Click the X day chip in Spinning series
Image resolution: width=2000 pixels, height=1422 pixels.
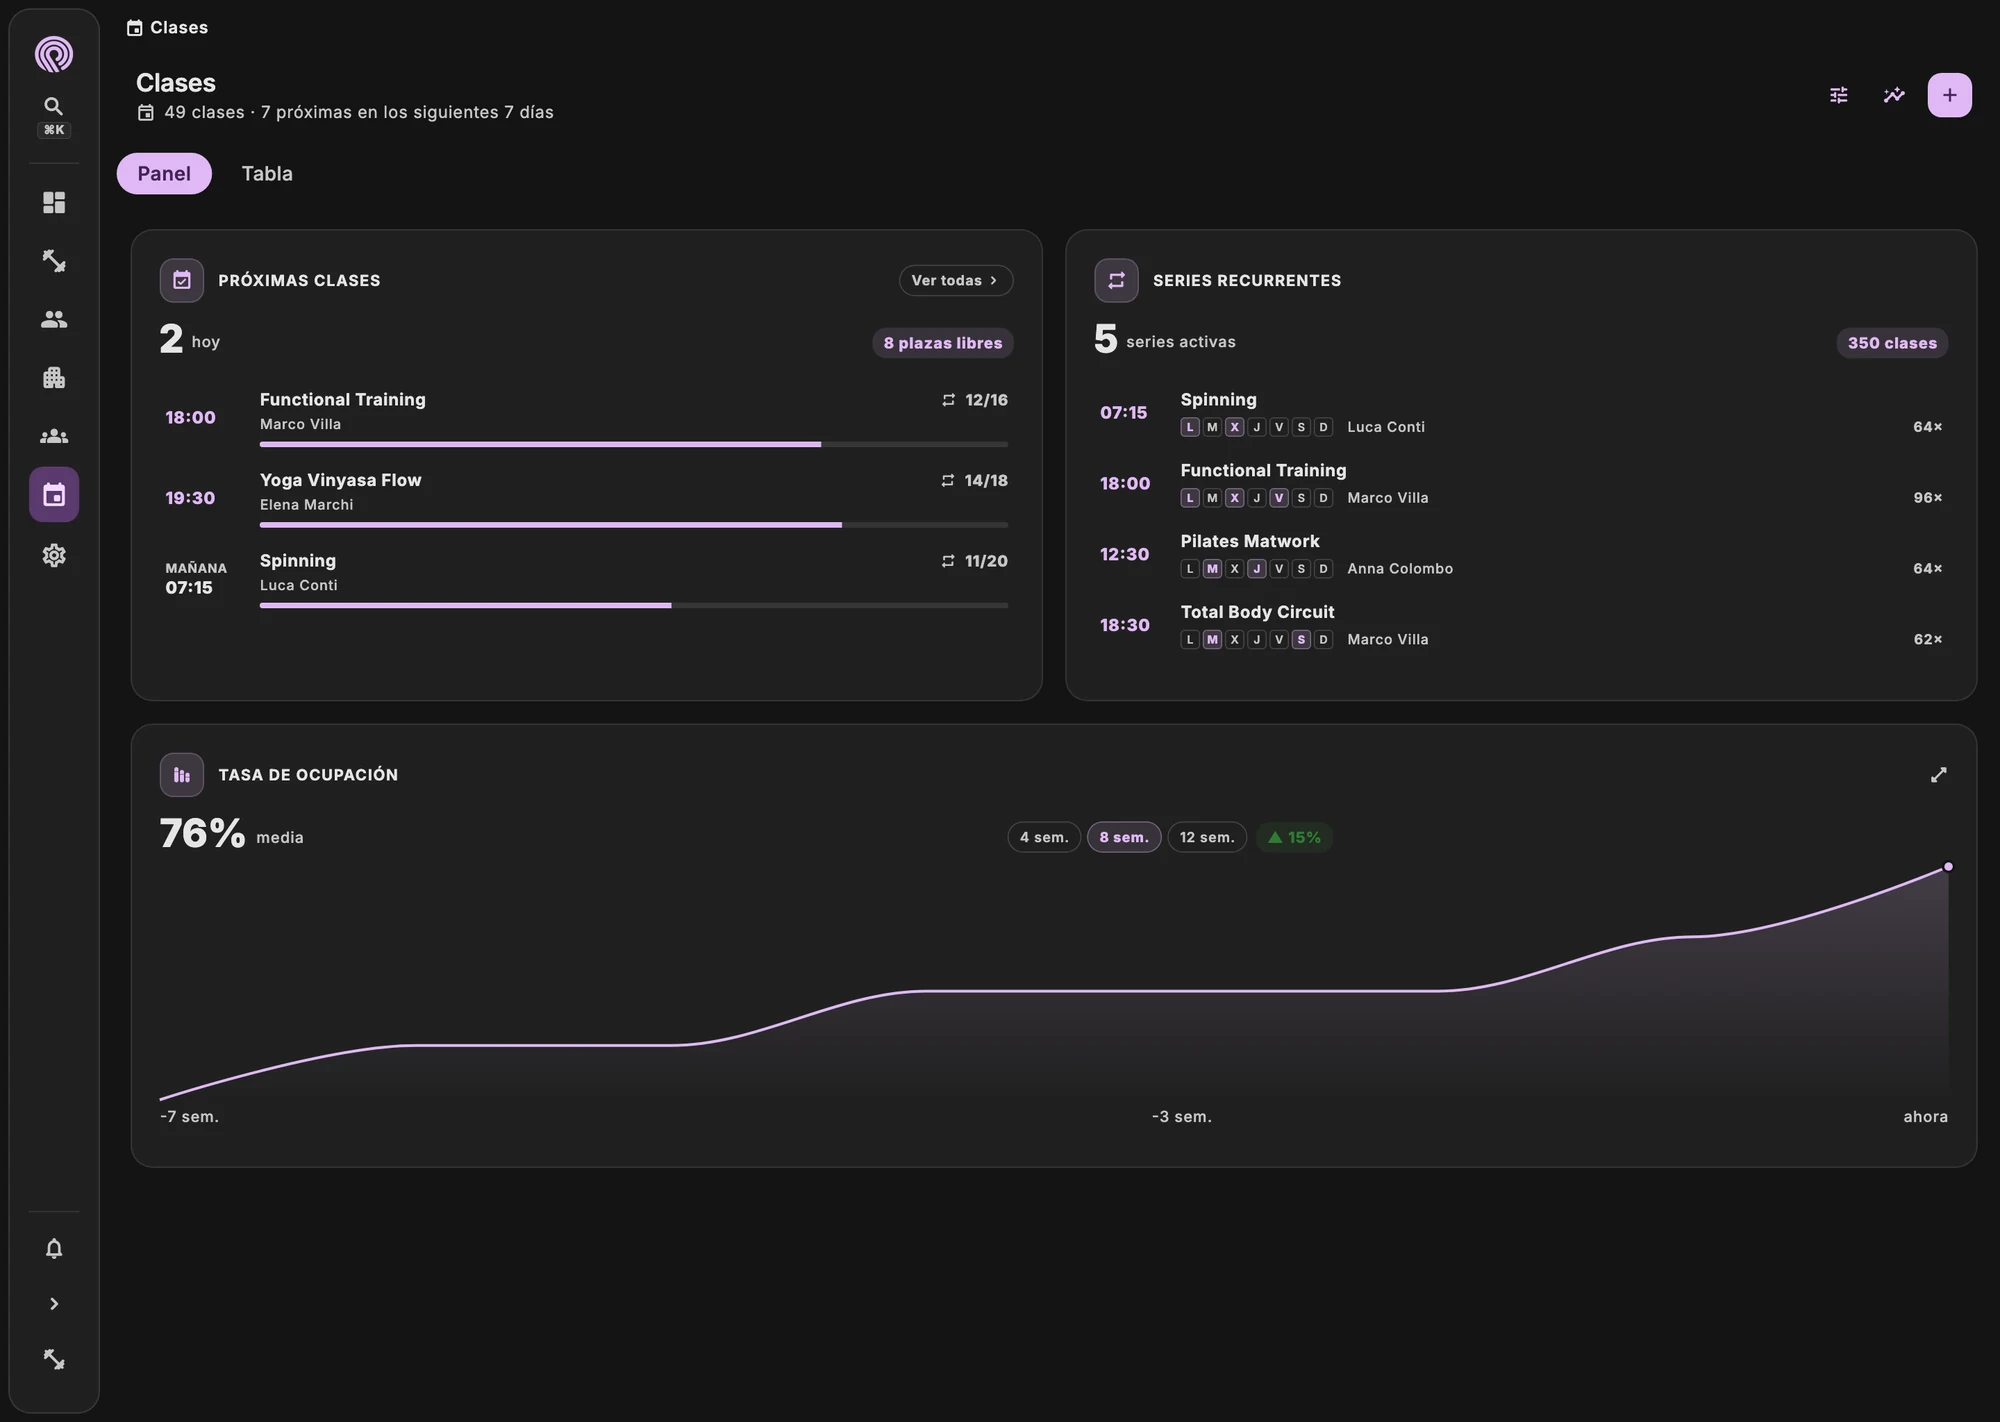[1235, 427]
